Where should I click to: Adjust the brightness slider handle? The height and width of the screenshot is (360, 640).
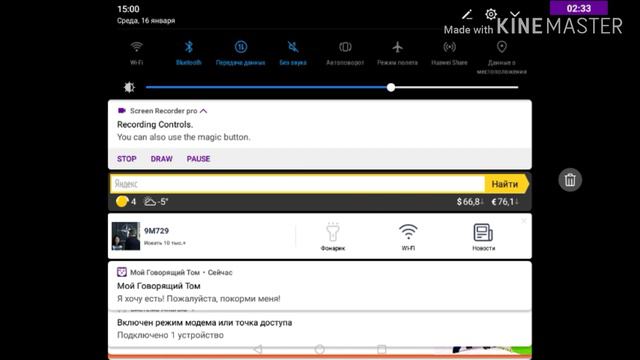click(x=391, y=87)
